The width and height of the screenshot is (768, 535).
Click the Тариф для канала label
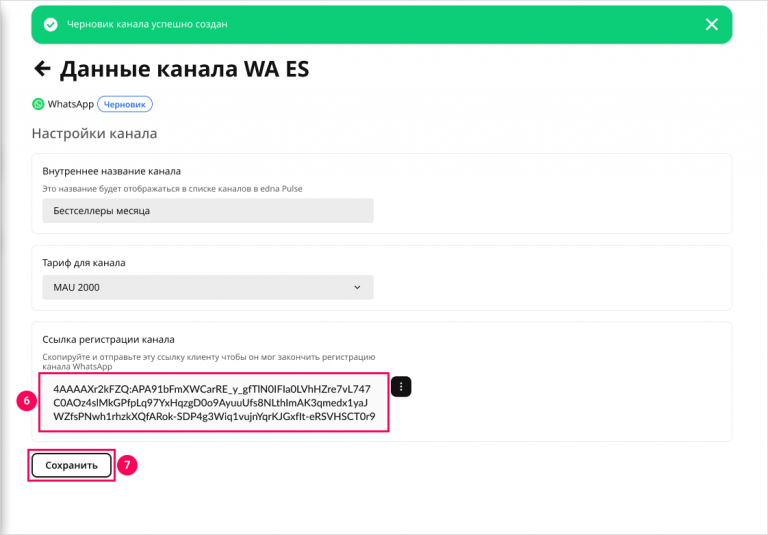[x=84, y=263]
